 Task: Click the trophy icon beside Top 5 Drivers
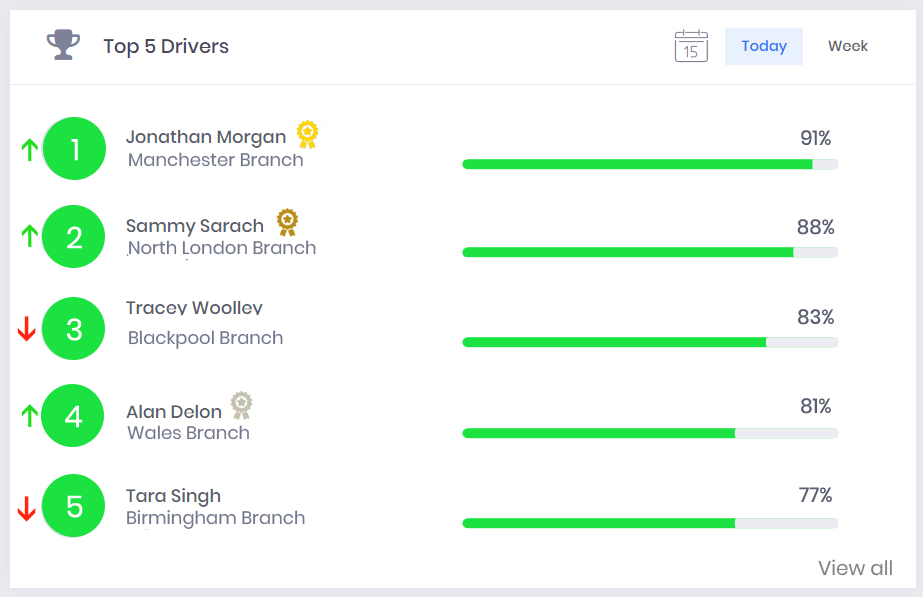[63, 45]
